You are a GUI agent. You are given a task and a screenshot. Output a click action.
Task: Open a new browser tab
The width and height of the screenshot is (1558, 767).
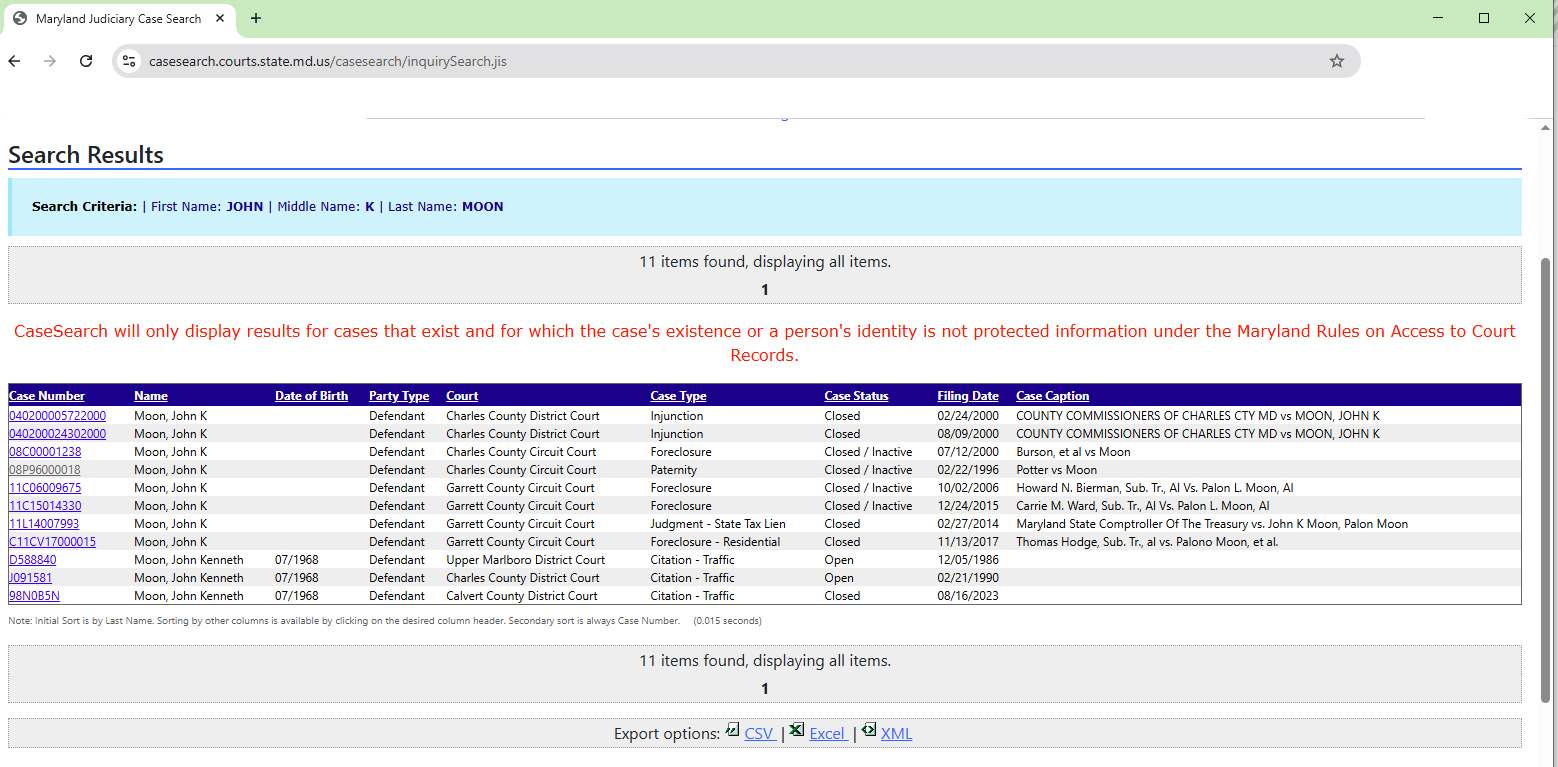(256, 18)
